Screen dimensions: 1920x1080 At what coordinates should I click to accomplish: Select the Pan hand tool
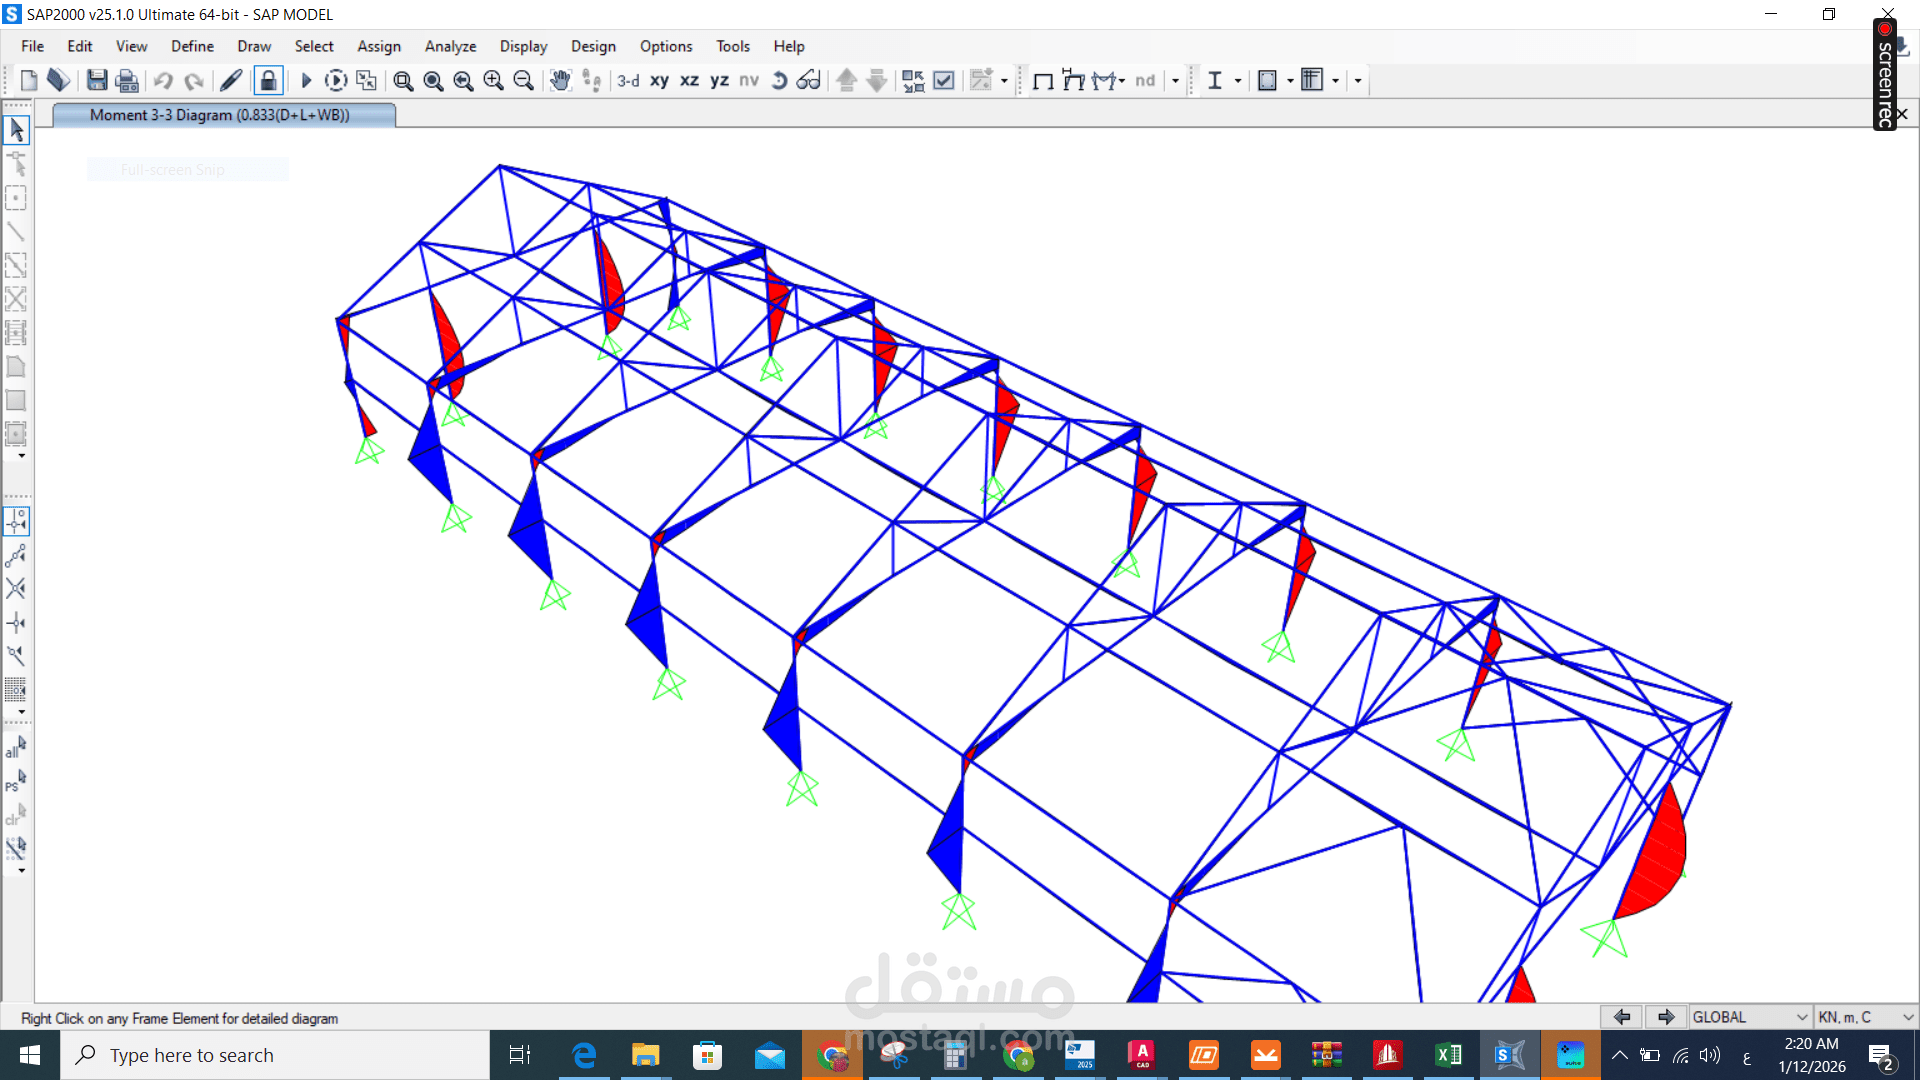click(560, 81)
